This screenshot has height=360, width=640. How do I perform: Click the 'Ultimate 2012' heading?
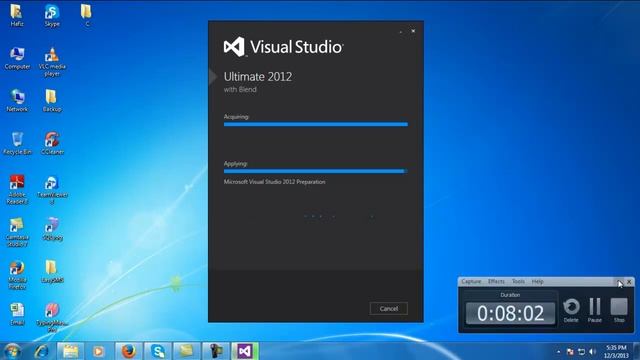click(258, 77)
